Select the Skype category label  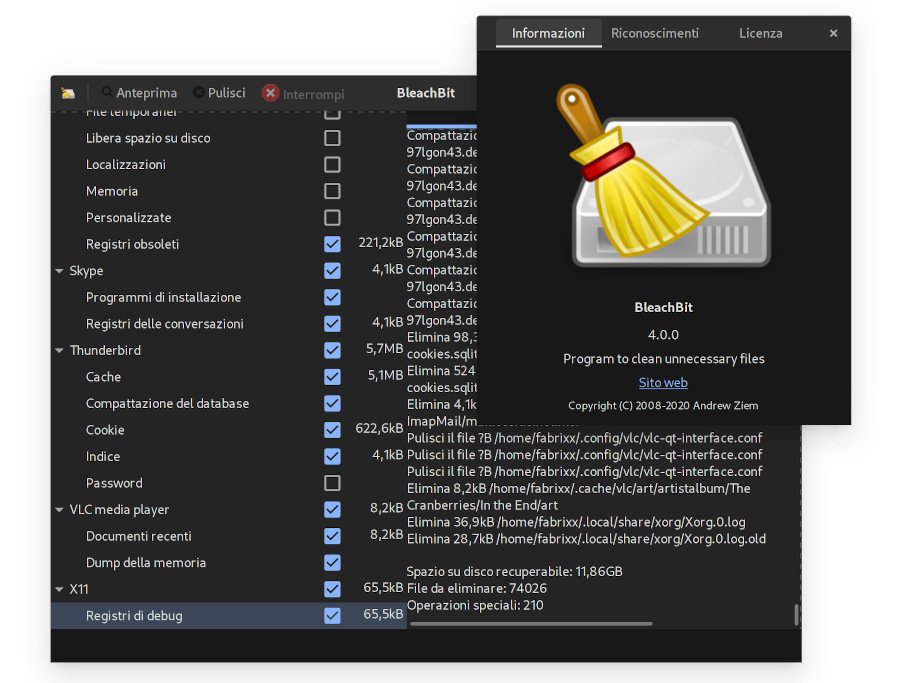[86, 270]
